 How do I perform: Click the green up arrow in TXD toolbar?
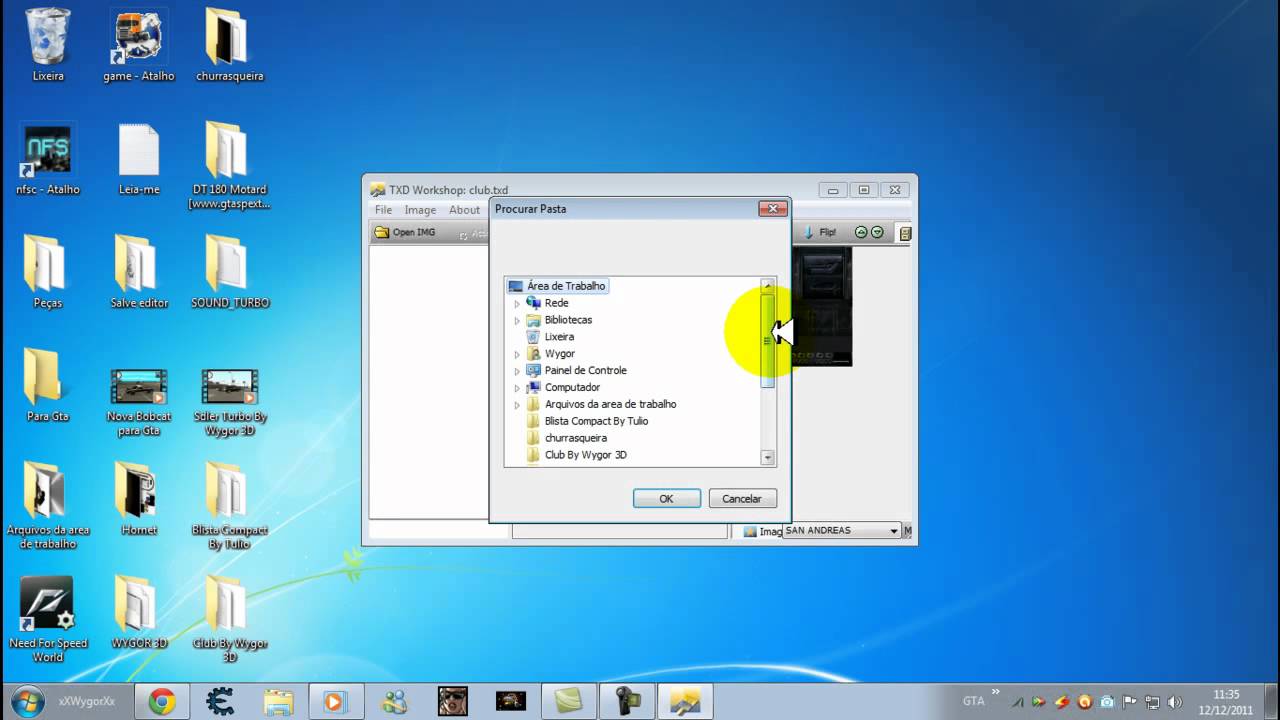point(860,232)
